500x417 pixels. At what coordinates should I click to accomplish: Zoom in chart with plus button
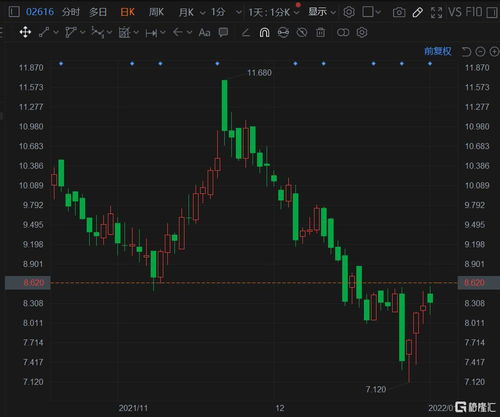point(494,52)
